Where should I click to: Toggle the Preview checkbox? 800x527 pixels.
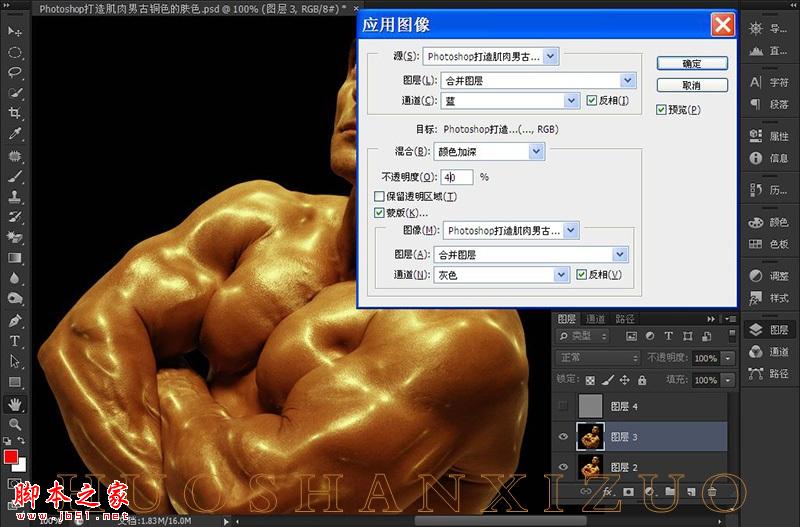661,110
